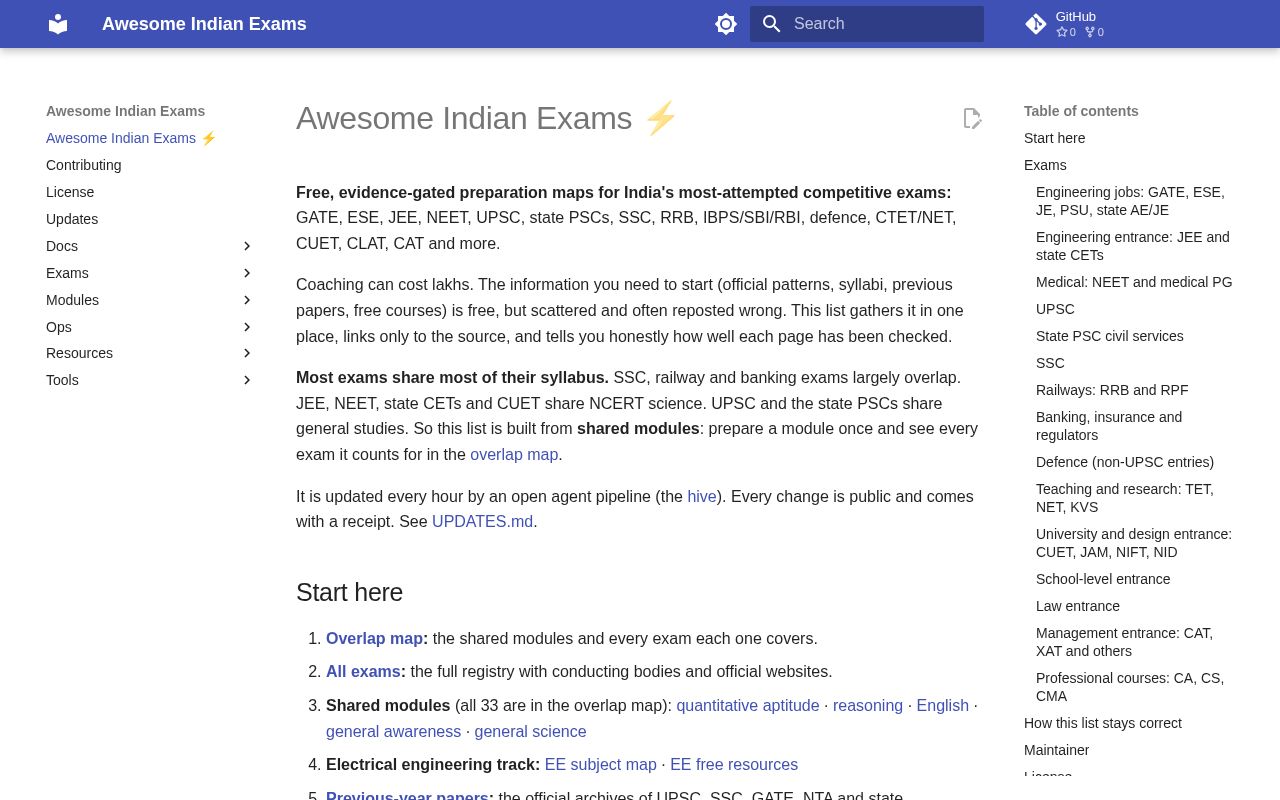
Task: Jump to 'Start here' in table of contents
Action: [x=1054, y=138]
